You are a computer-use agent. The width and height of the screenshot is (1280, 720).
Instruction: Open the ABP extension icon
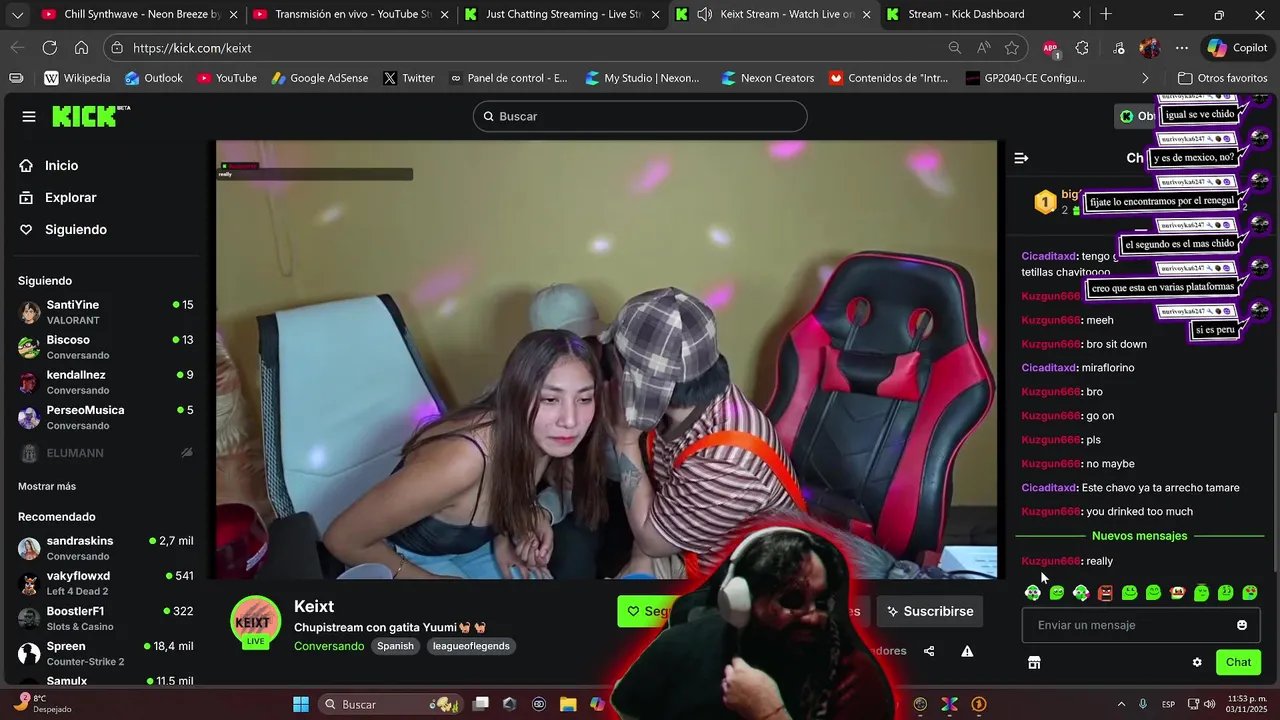click(x=1051, y=48)
